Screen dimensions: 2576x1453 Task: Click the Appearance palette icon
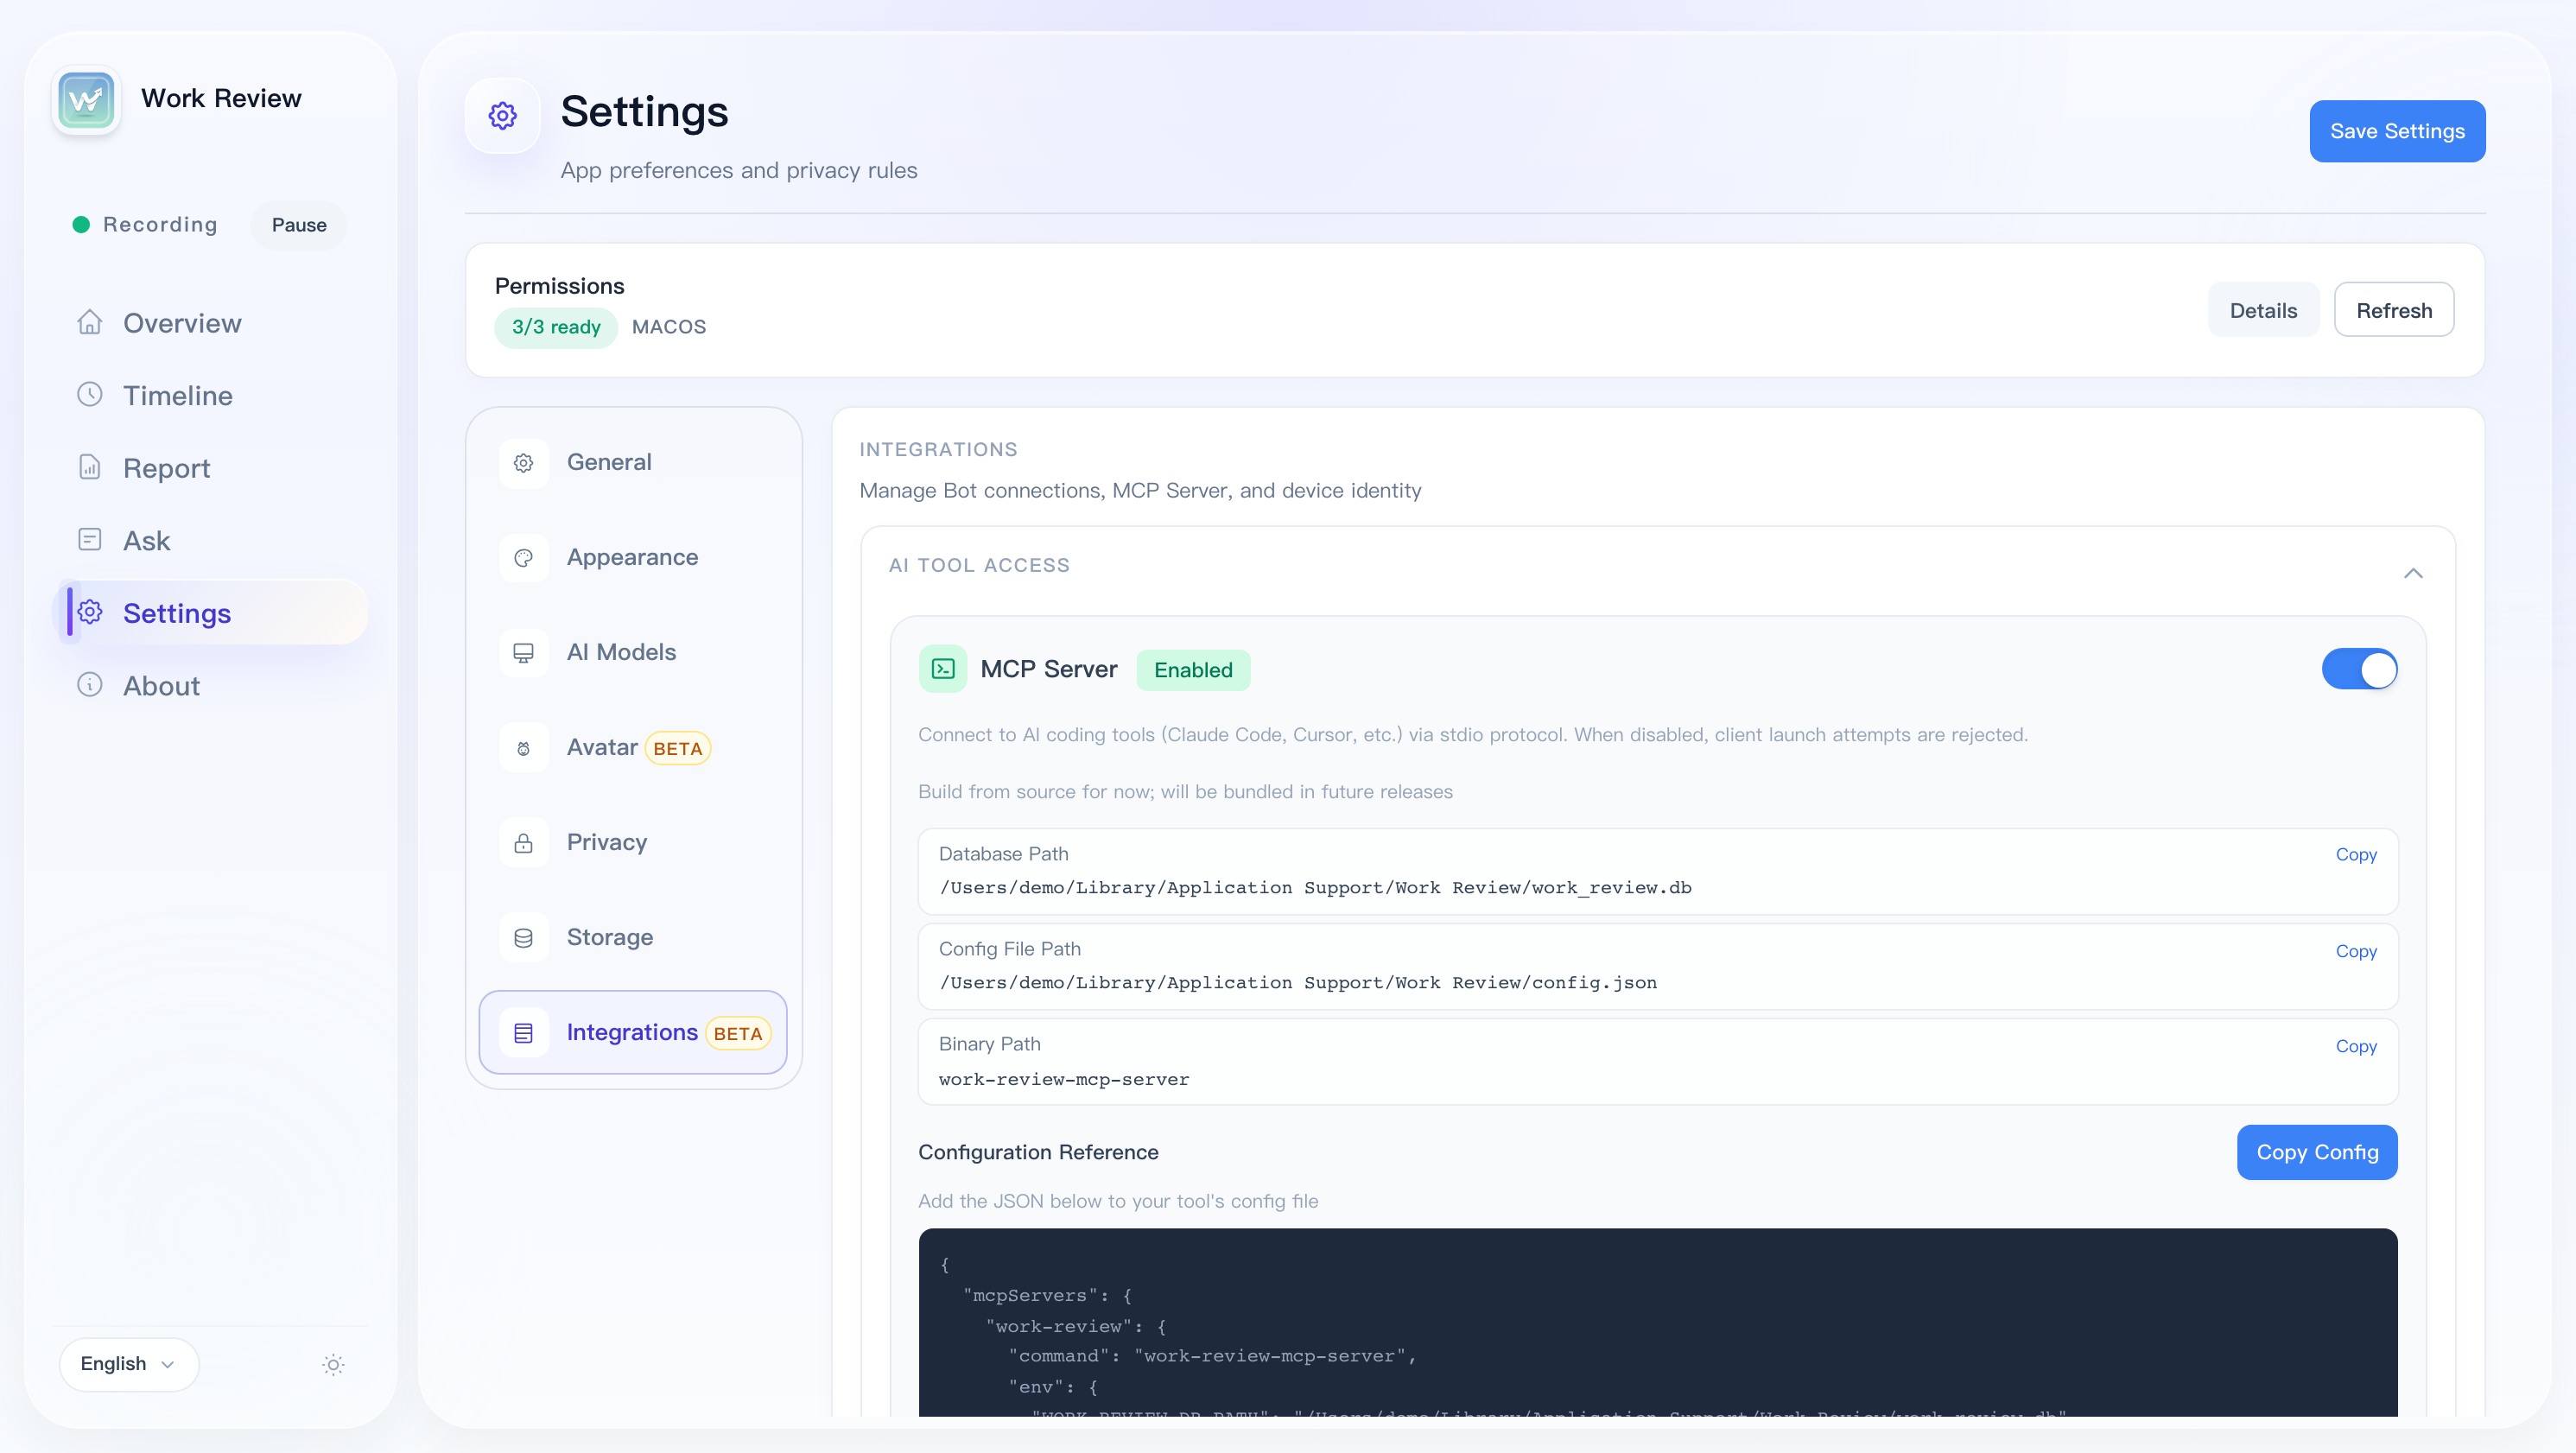pos(523,558)
